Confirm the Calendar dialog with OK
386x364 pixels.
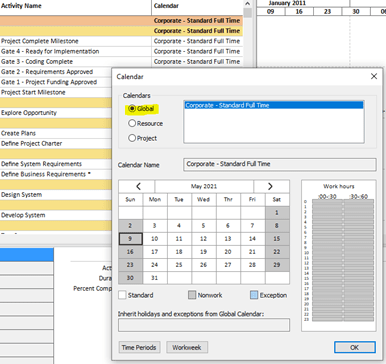355,347
